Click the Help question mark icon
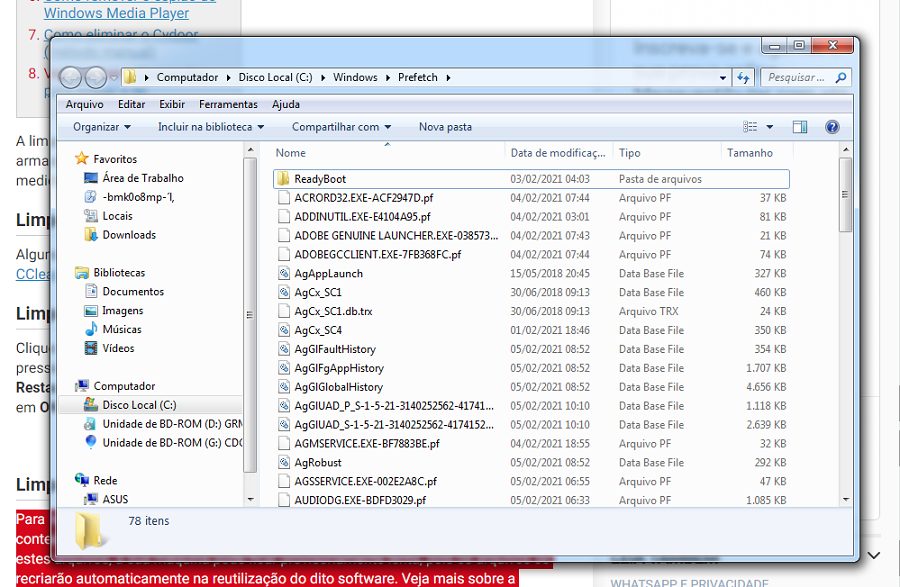 (x=832, y=127)
